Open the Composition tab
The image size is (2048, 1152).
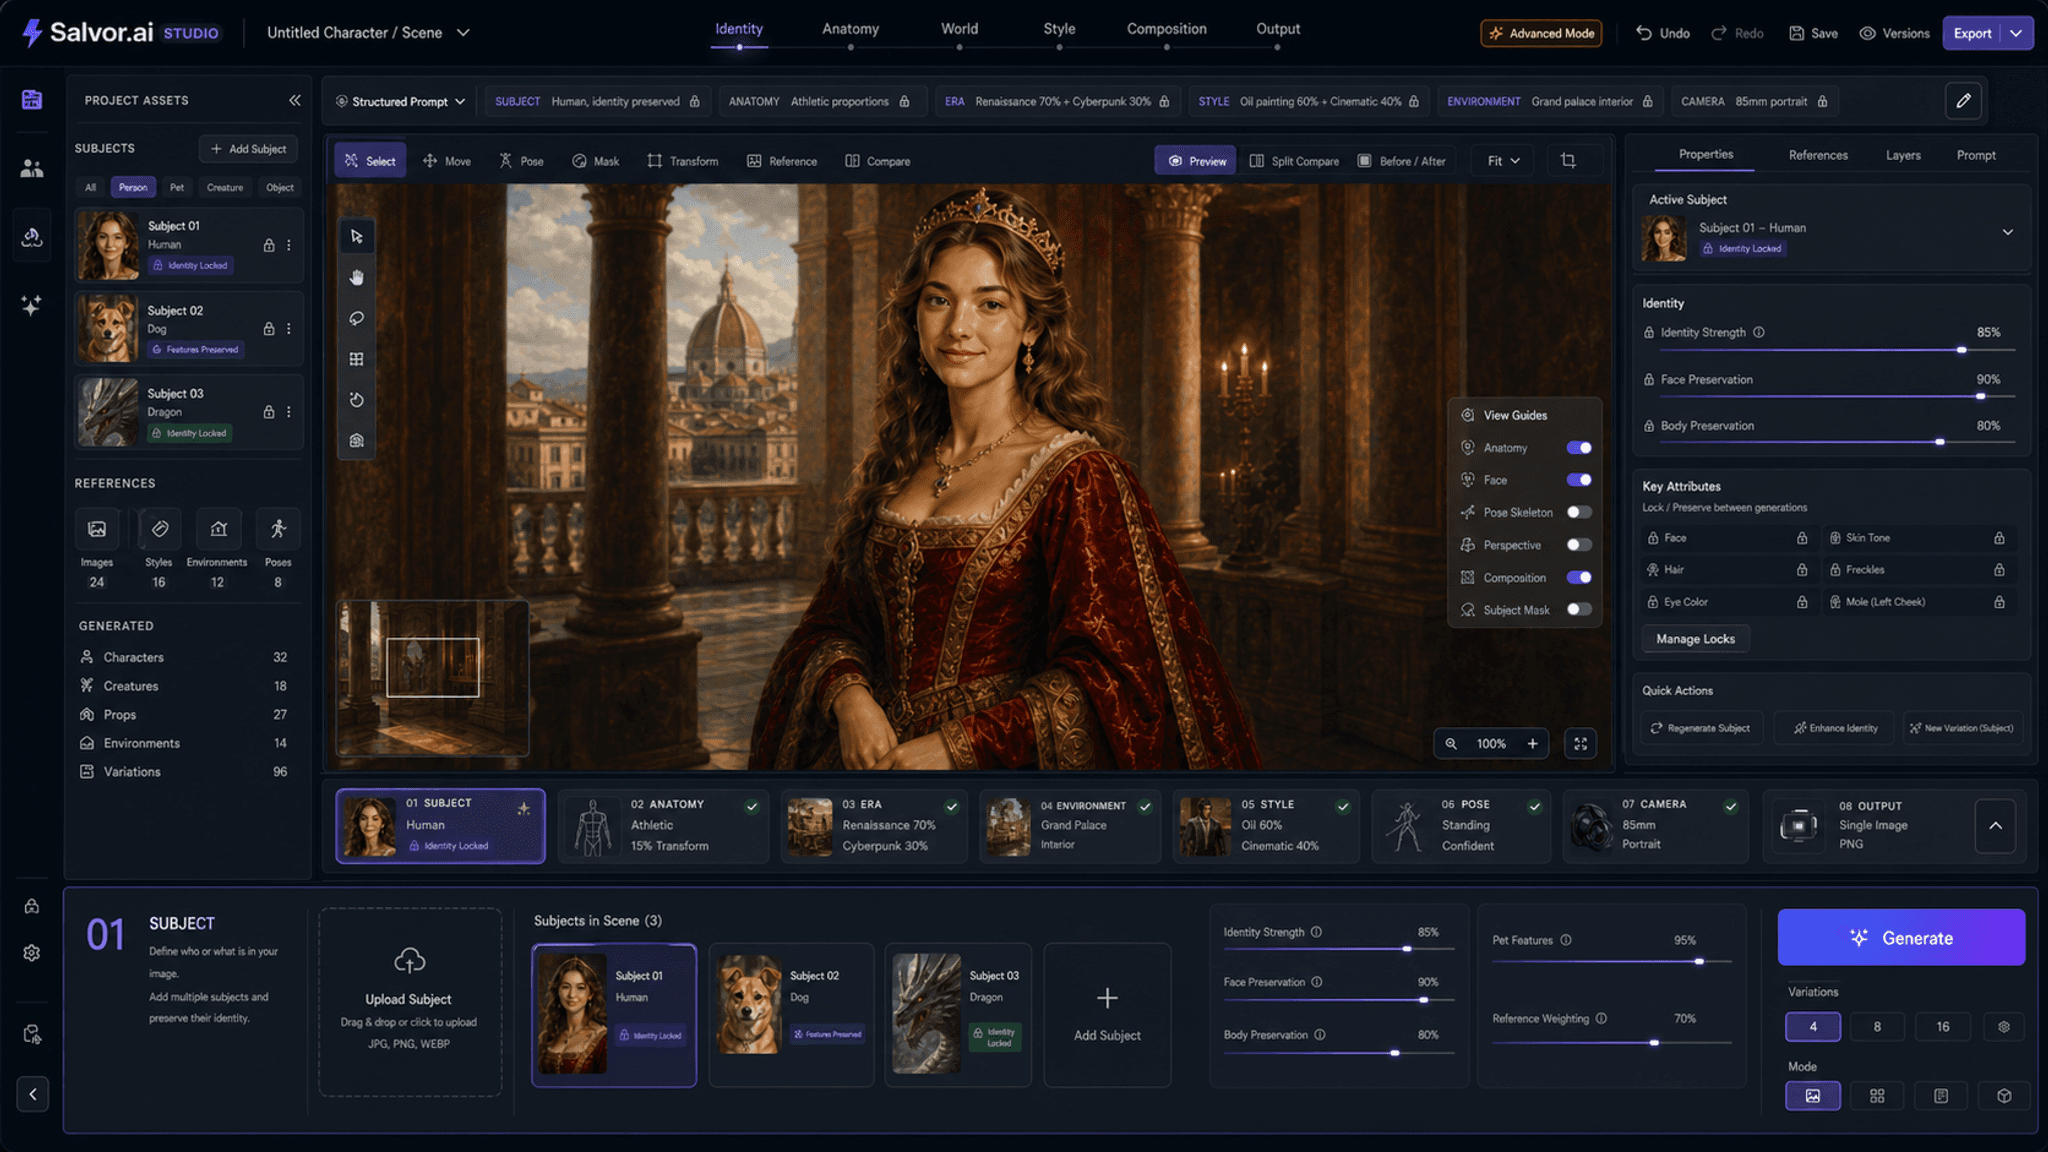tap(1166, 29)
